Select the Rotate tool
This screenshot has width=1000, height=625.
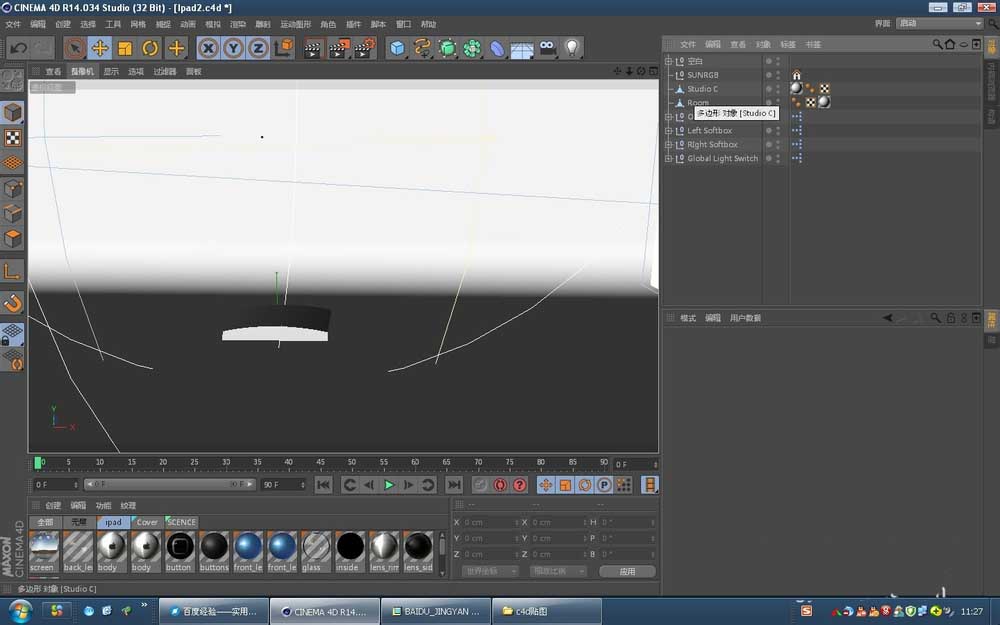pyautogui.click(x=150, y=47)
